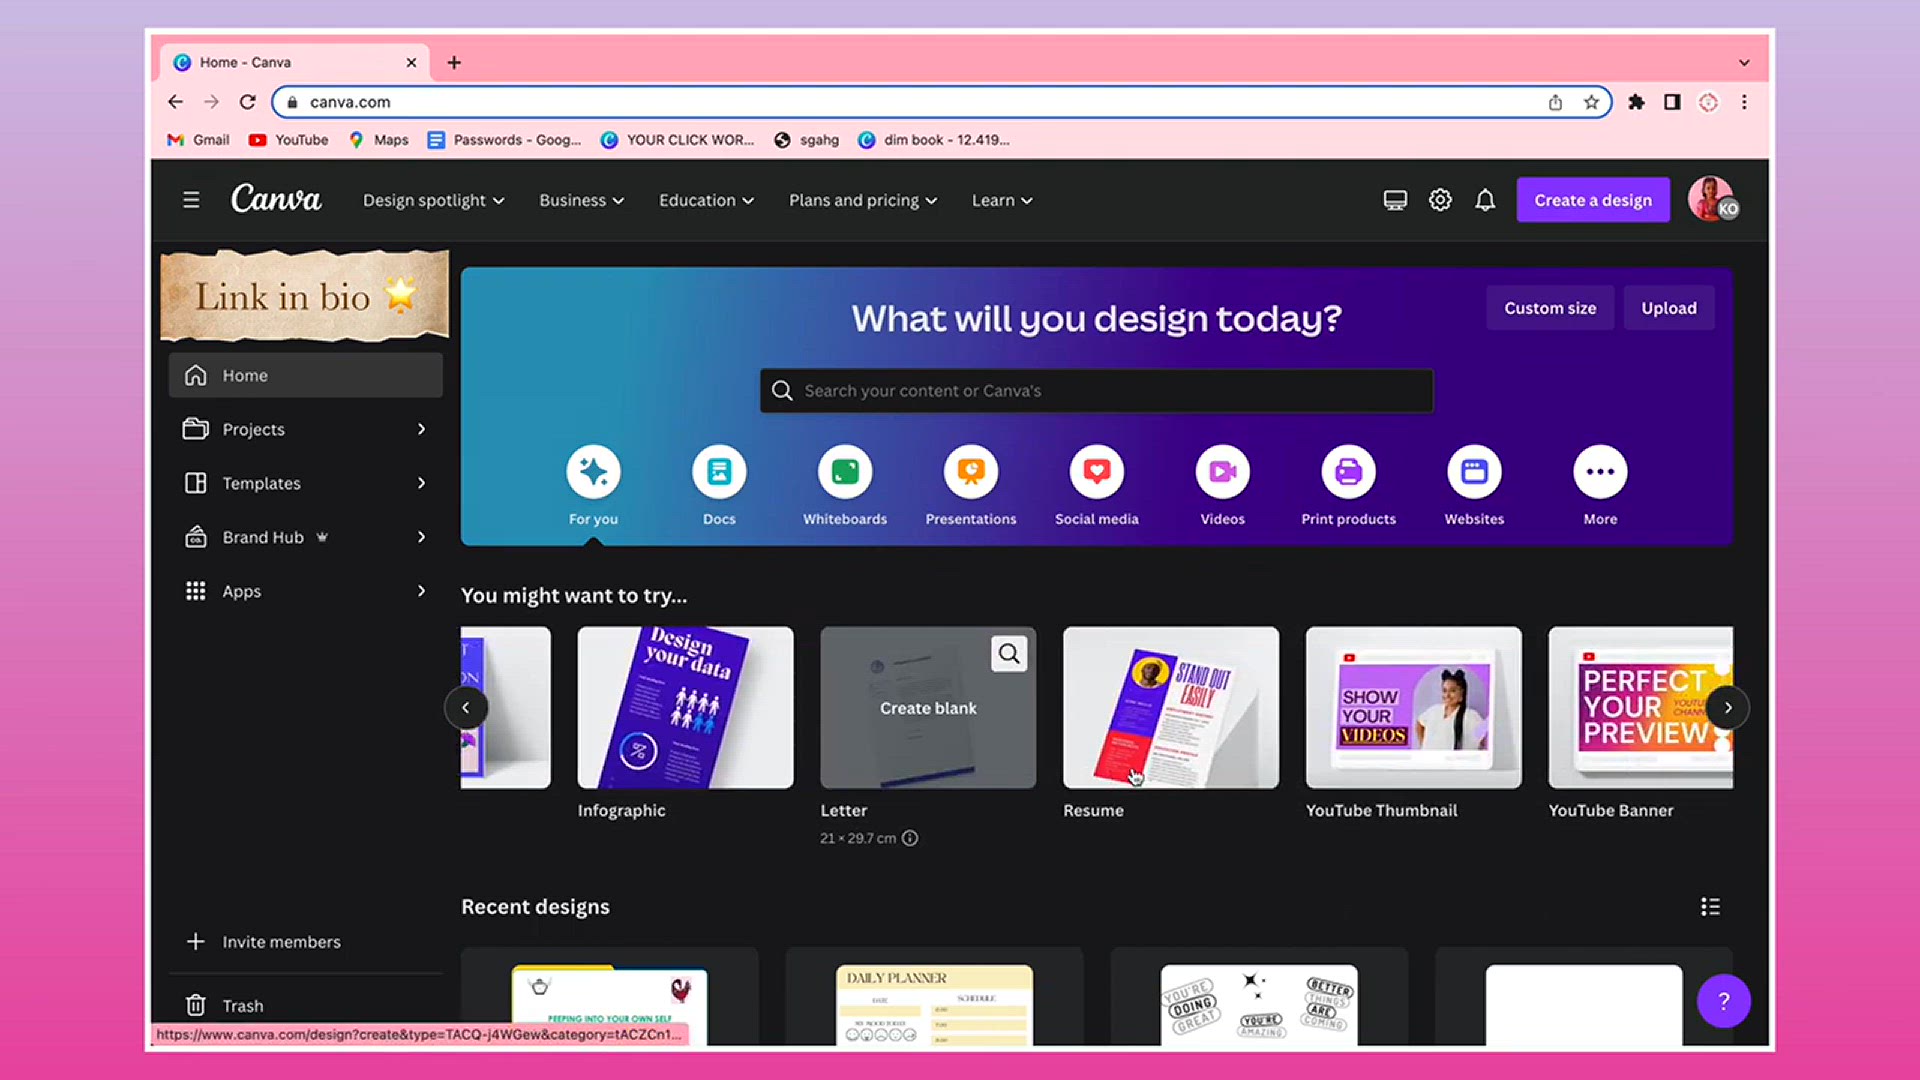Open the hamburger menu beside Canva logo

(x=191, y=200)
